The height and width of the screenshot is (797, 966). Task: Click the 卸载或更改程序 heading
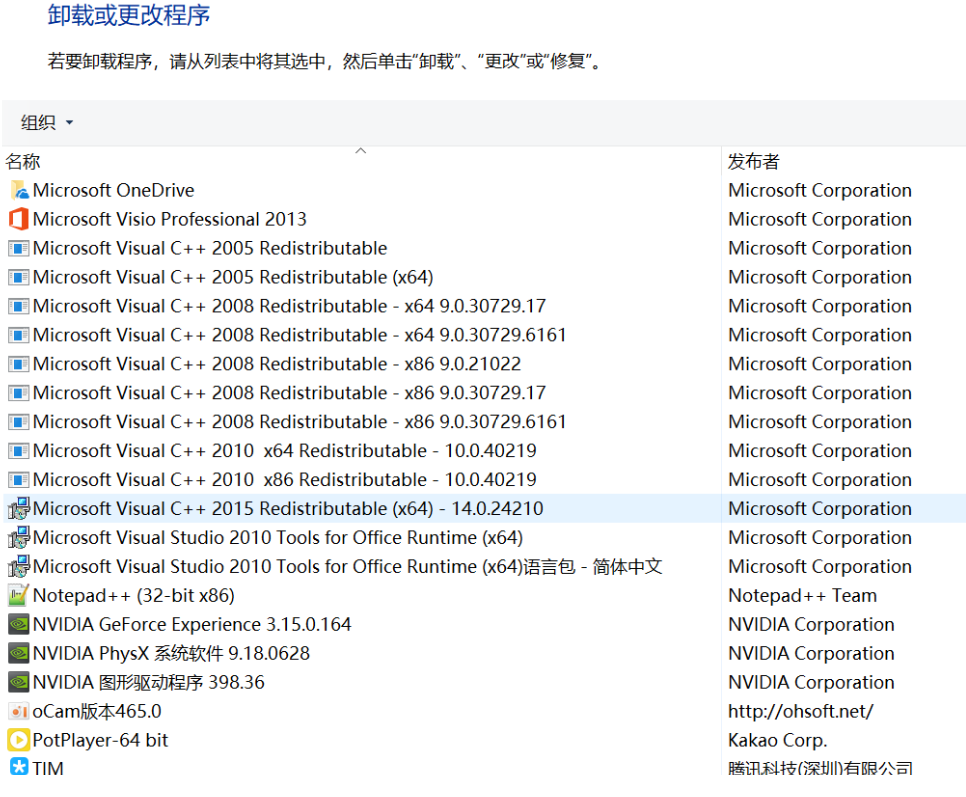pos(129,15)
